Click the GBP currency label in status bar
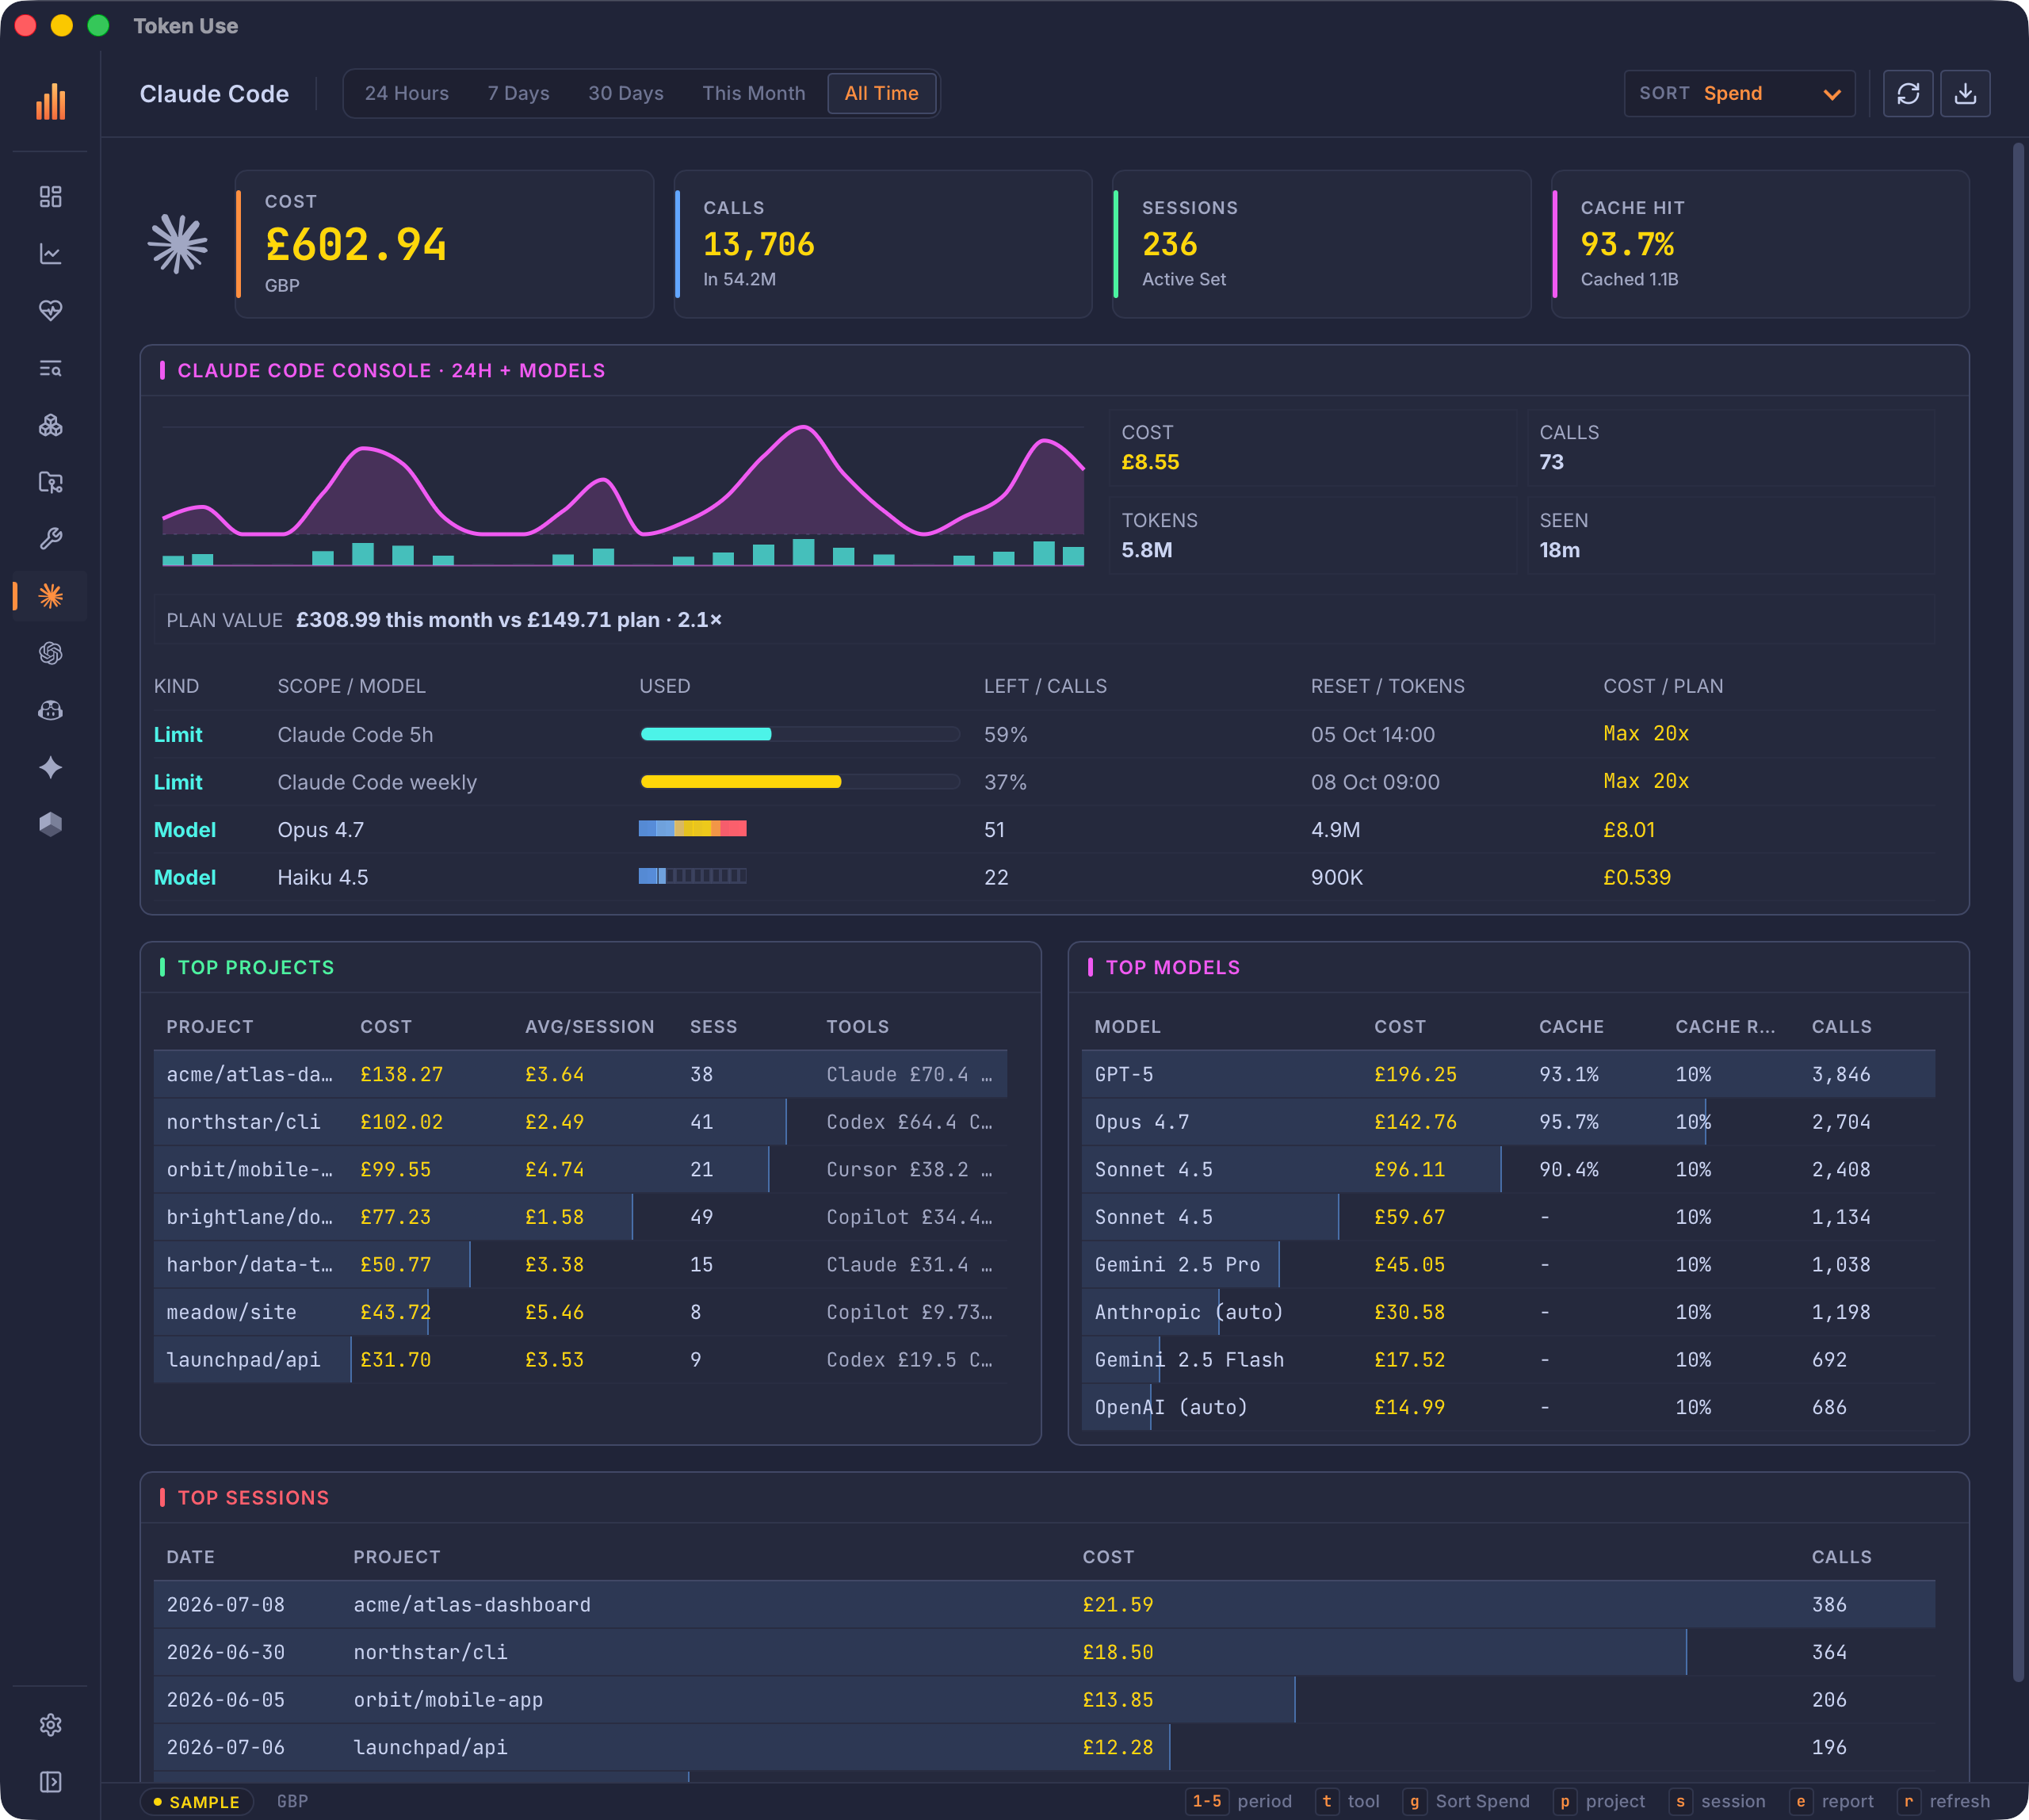 point(292,1801)
